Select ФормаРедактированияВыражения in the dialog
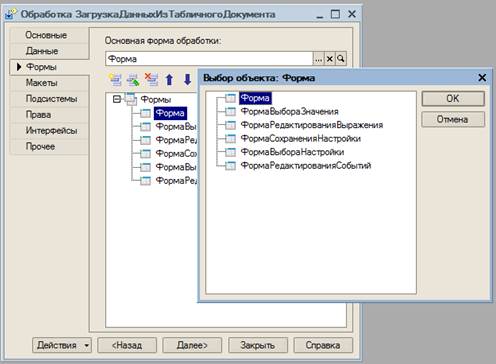This screenshot has width=496, height=364. (312, 125)
